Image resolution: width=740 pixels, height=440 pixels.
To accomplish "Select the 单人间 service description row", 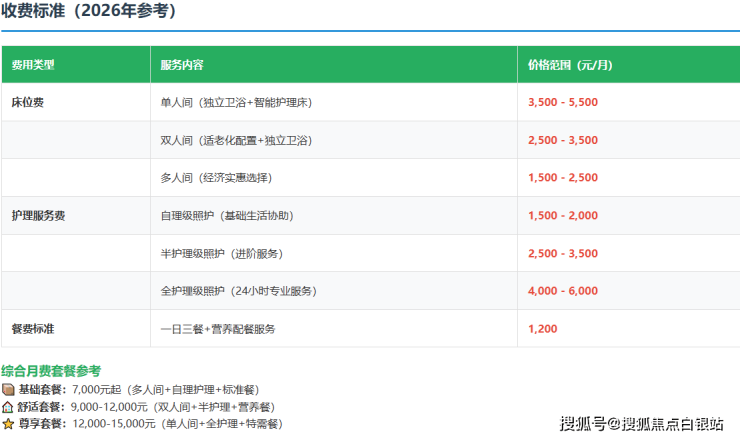I will [243, 102].
